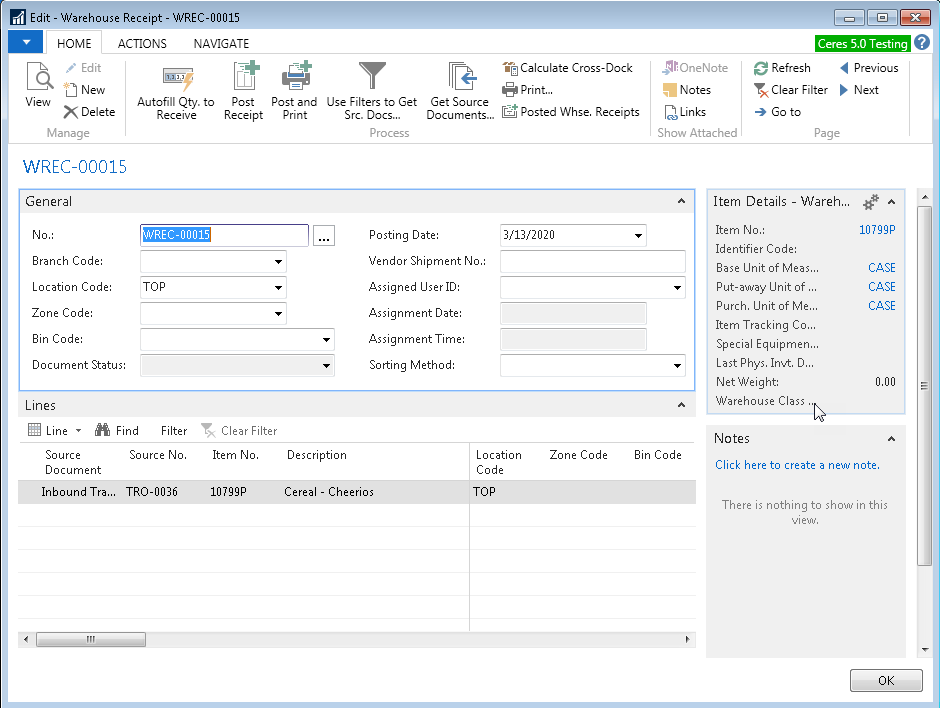The image size is (940, 708).
Task: Click the Get Source Documents icon
Action: (x=460, y=78)
